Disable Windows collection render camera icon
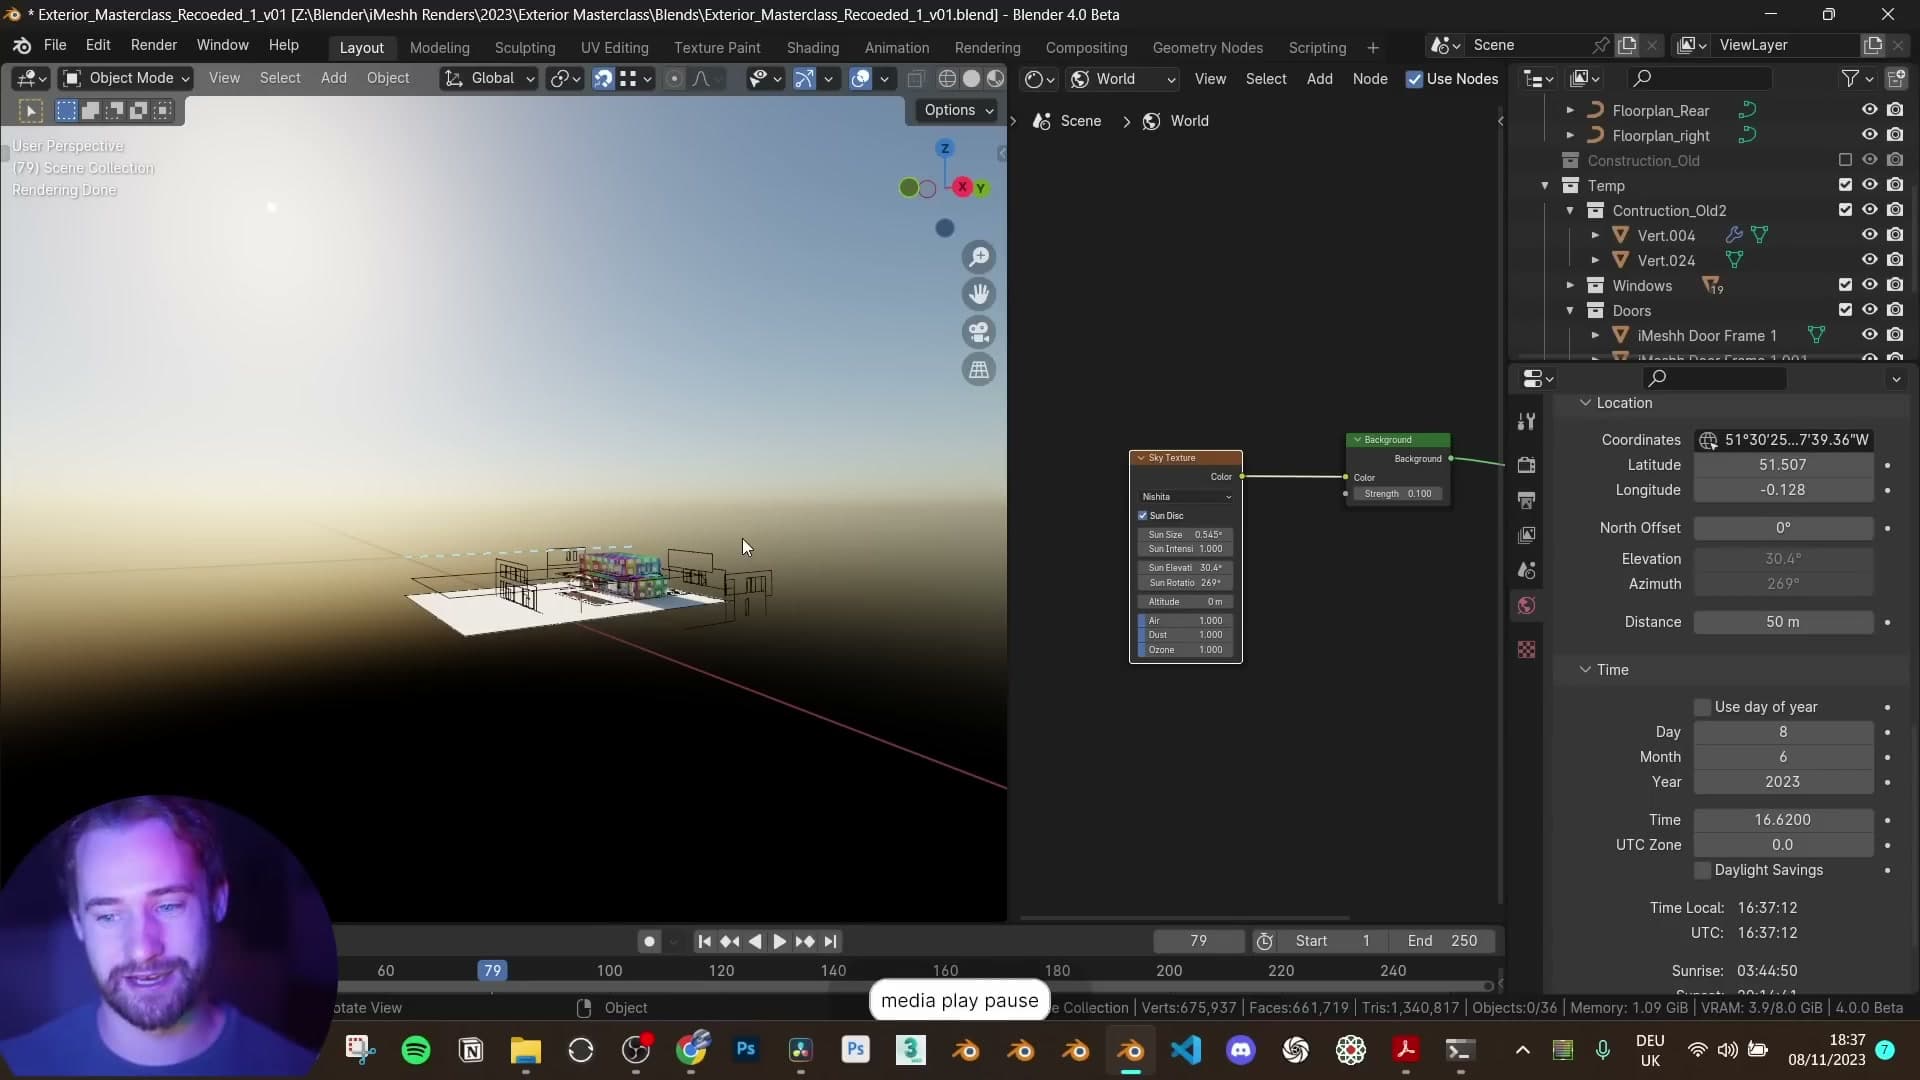The image size is (1920, 1080). 1895,285
